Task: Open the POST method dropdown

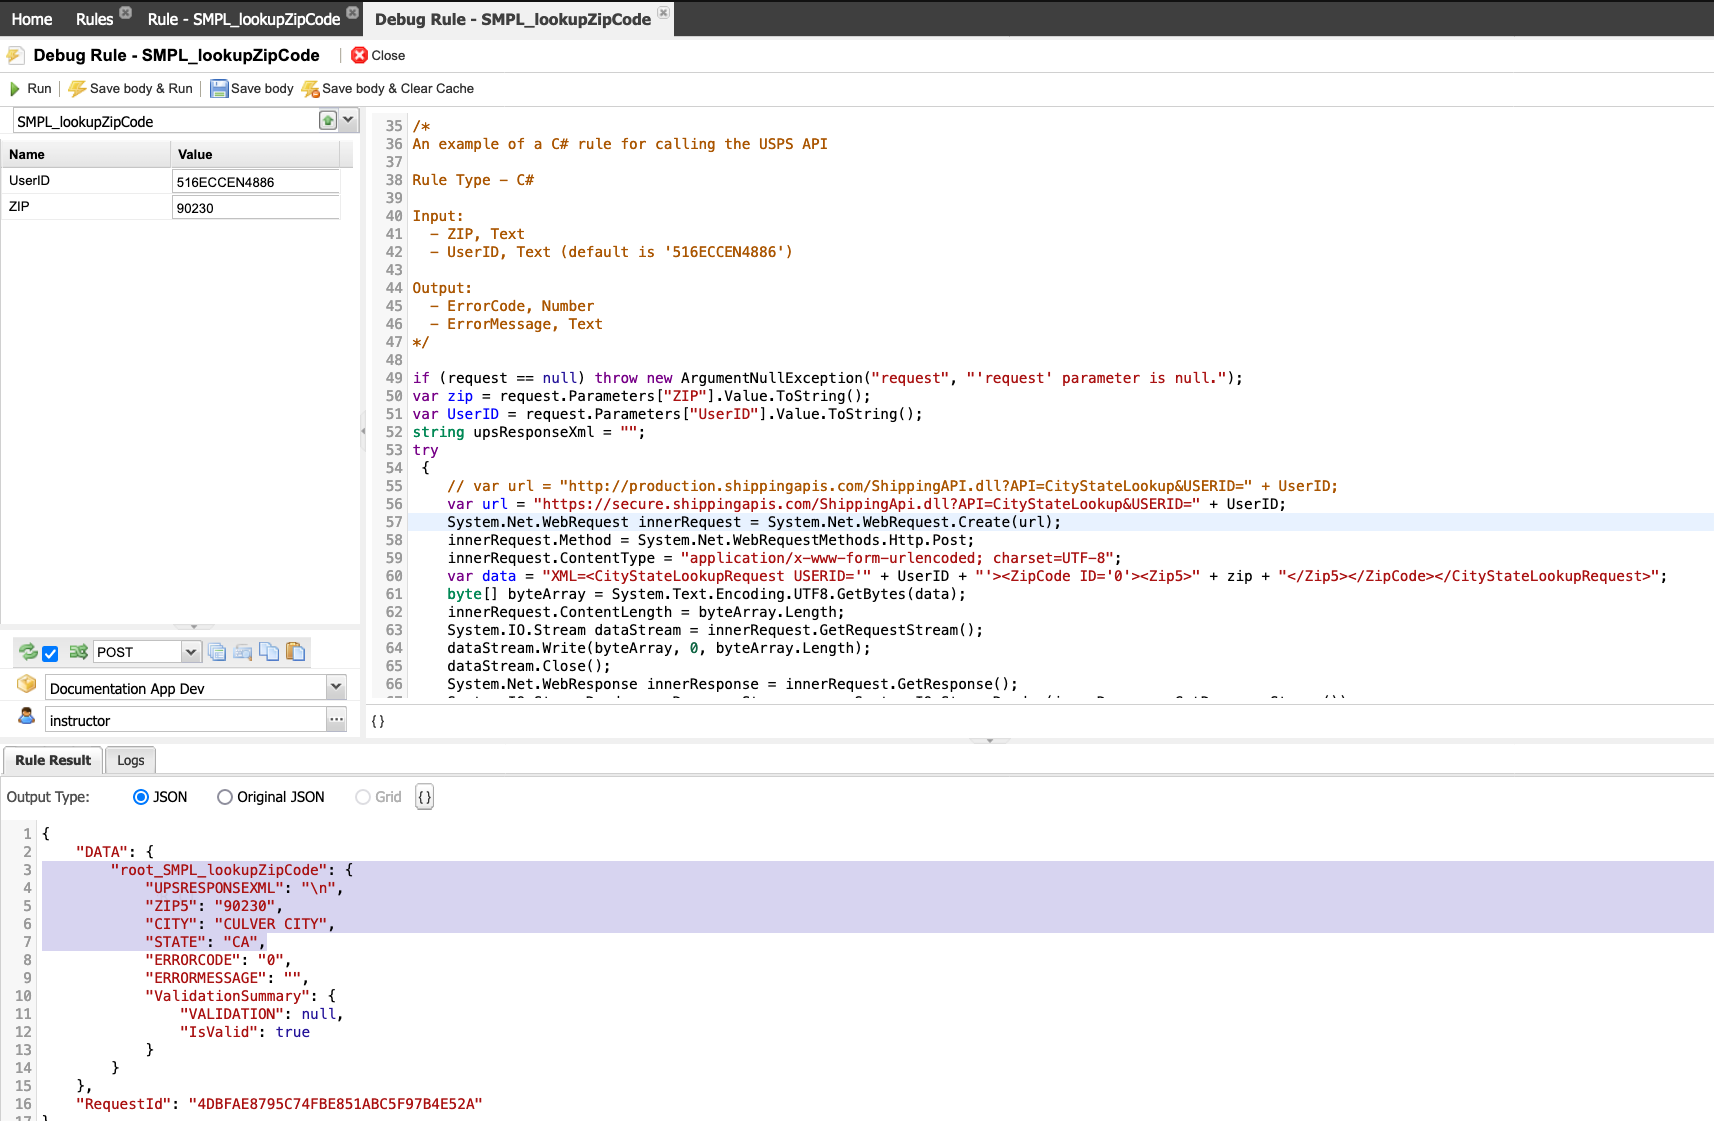Action: point(191,652)
